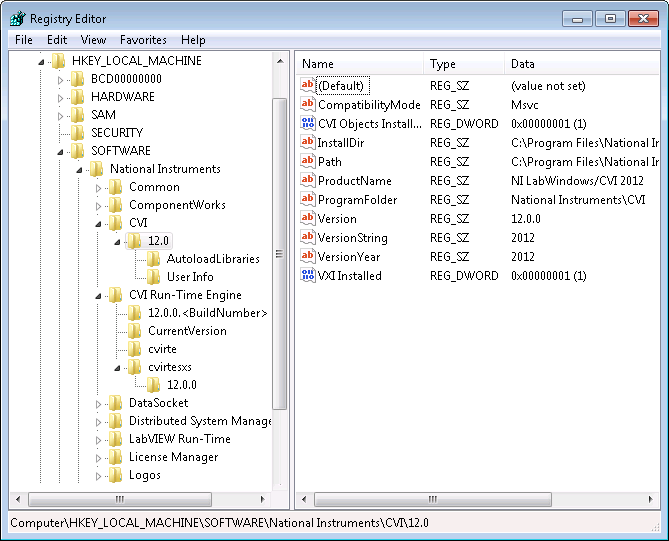Sort values by the Data column header
669x541 pixels.
pyautogui.click(x=582, y=64)
